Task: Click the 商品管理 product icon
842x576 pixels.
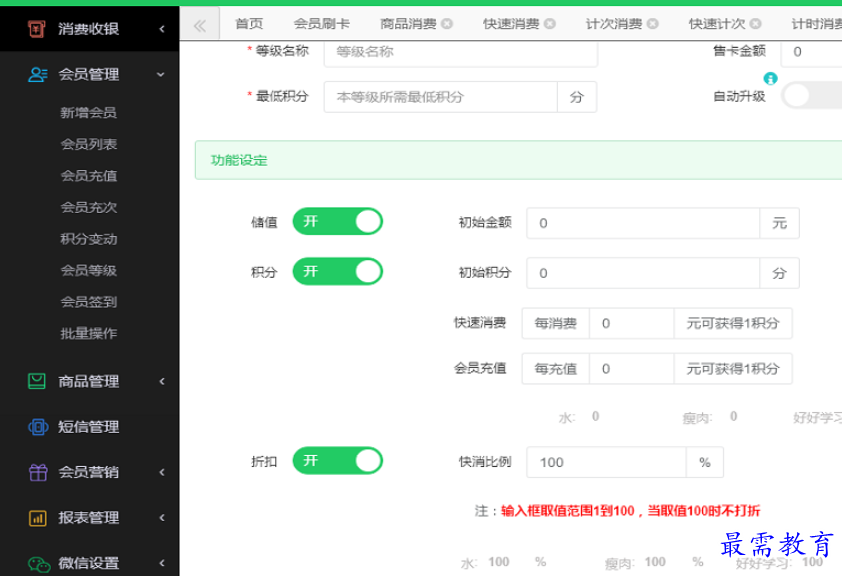Action: pyautogui.click(x=37, y=381)
